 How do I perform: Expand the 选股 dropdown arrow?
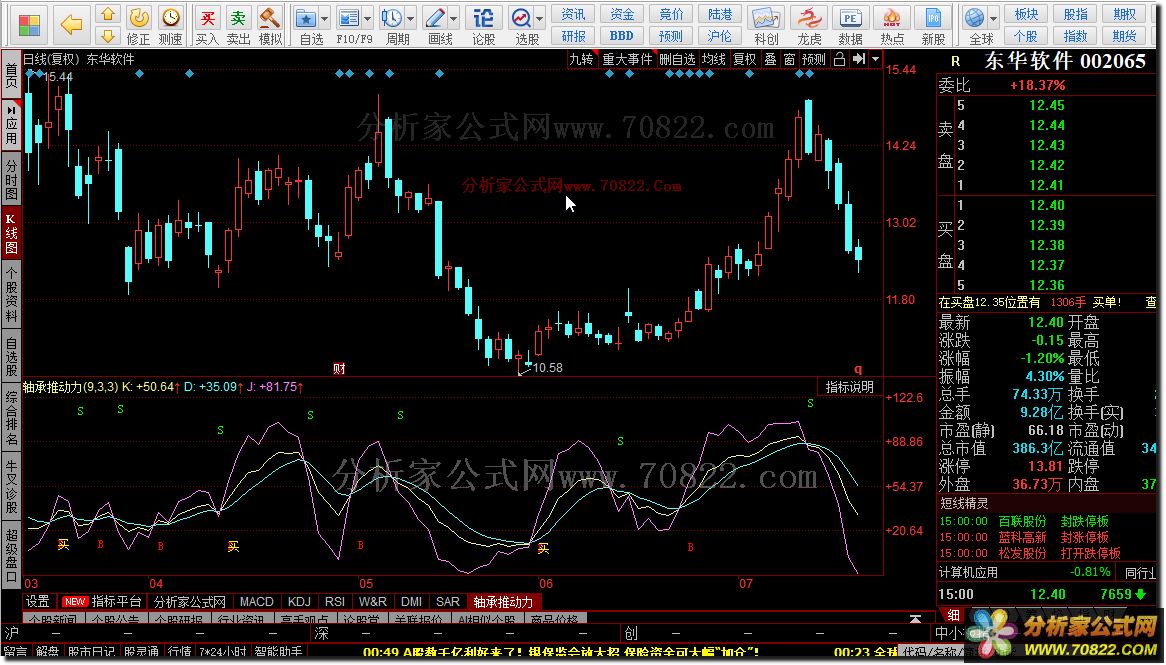click(540, 19)
